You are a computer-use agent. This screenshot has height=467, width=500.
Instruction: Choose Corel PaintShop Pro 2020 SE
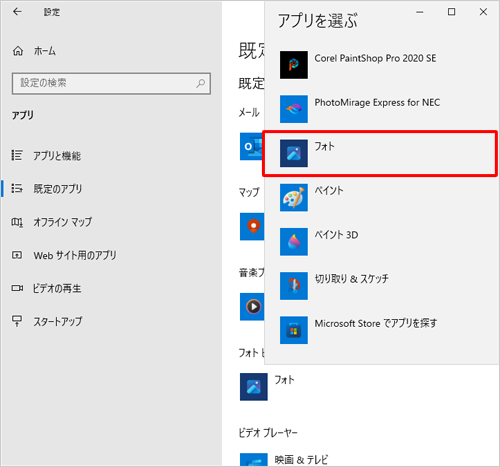point(381,65)
